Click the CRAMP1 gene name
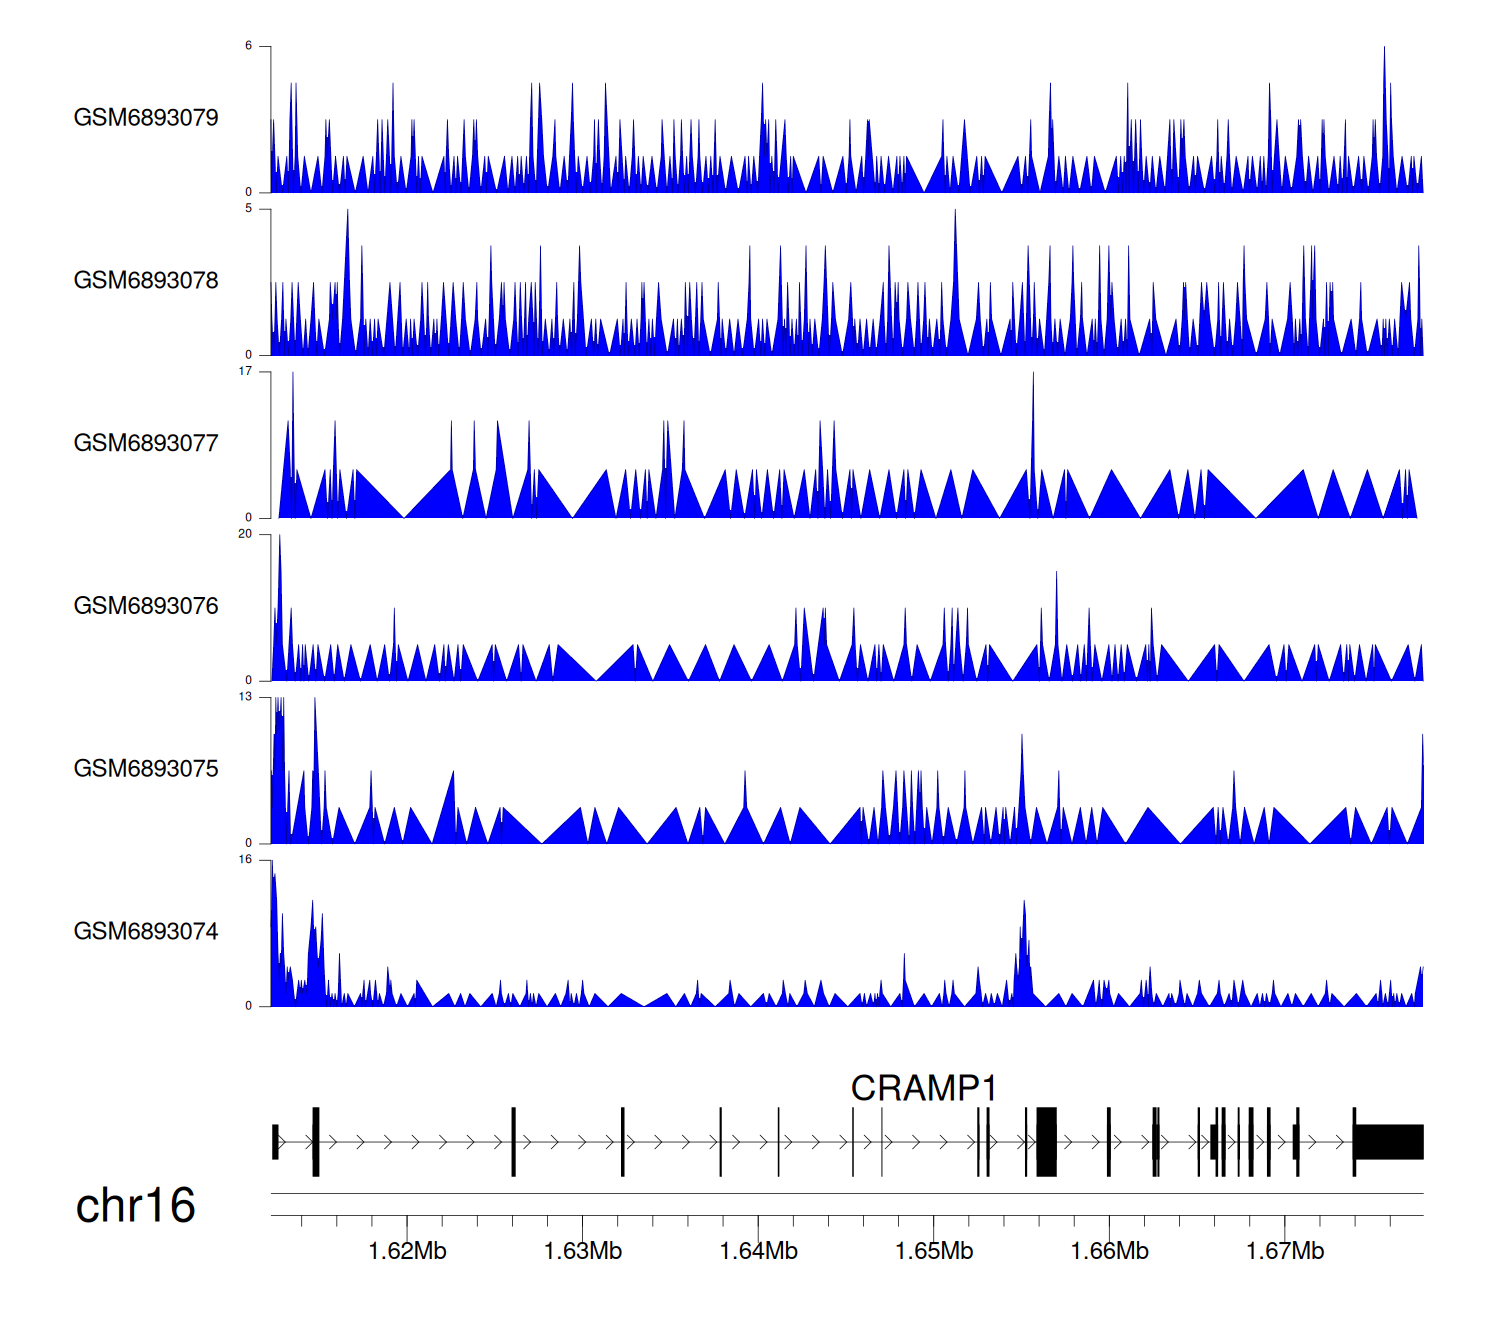Viewport: 1500px width, 1320px height. [923, 1088]
